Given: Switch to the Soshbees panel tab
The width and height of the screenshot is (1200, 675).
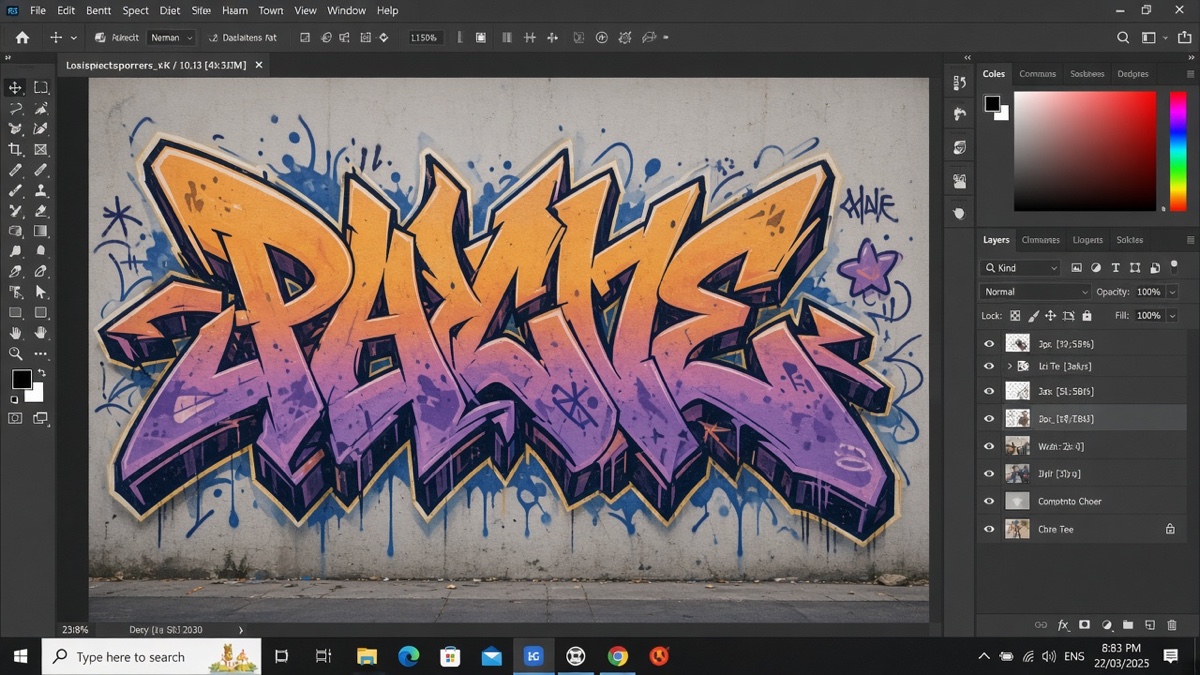Looking at the screenshot, I should [x=1087, y=74].
